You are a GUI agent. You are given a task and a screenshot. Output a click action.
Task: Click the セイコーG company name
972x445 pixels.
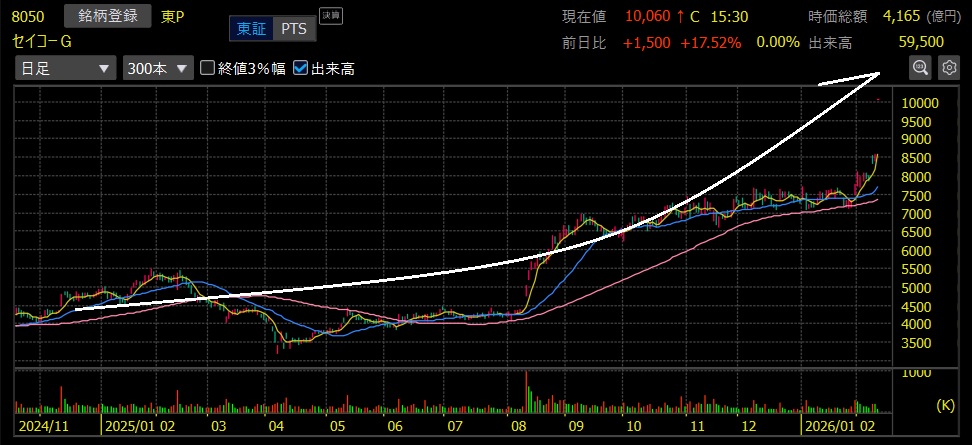click(x=42, y=42)
